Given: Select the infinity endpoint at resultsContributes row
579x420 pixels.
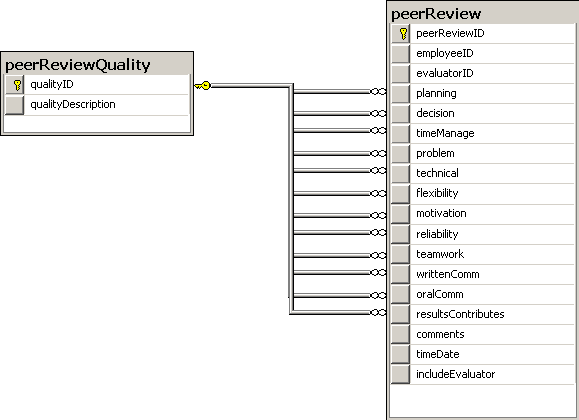Looking at the screenshot, I should click(378, 313).
